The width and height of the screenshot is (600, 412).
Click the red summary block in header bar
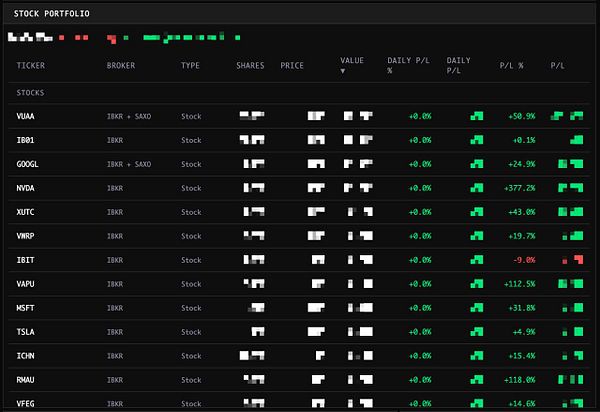[x=112, y=39]
